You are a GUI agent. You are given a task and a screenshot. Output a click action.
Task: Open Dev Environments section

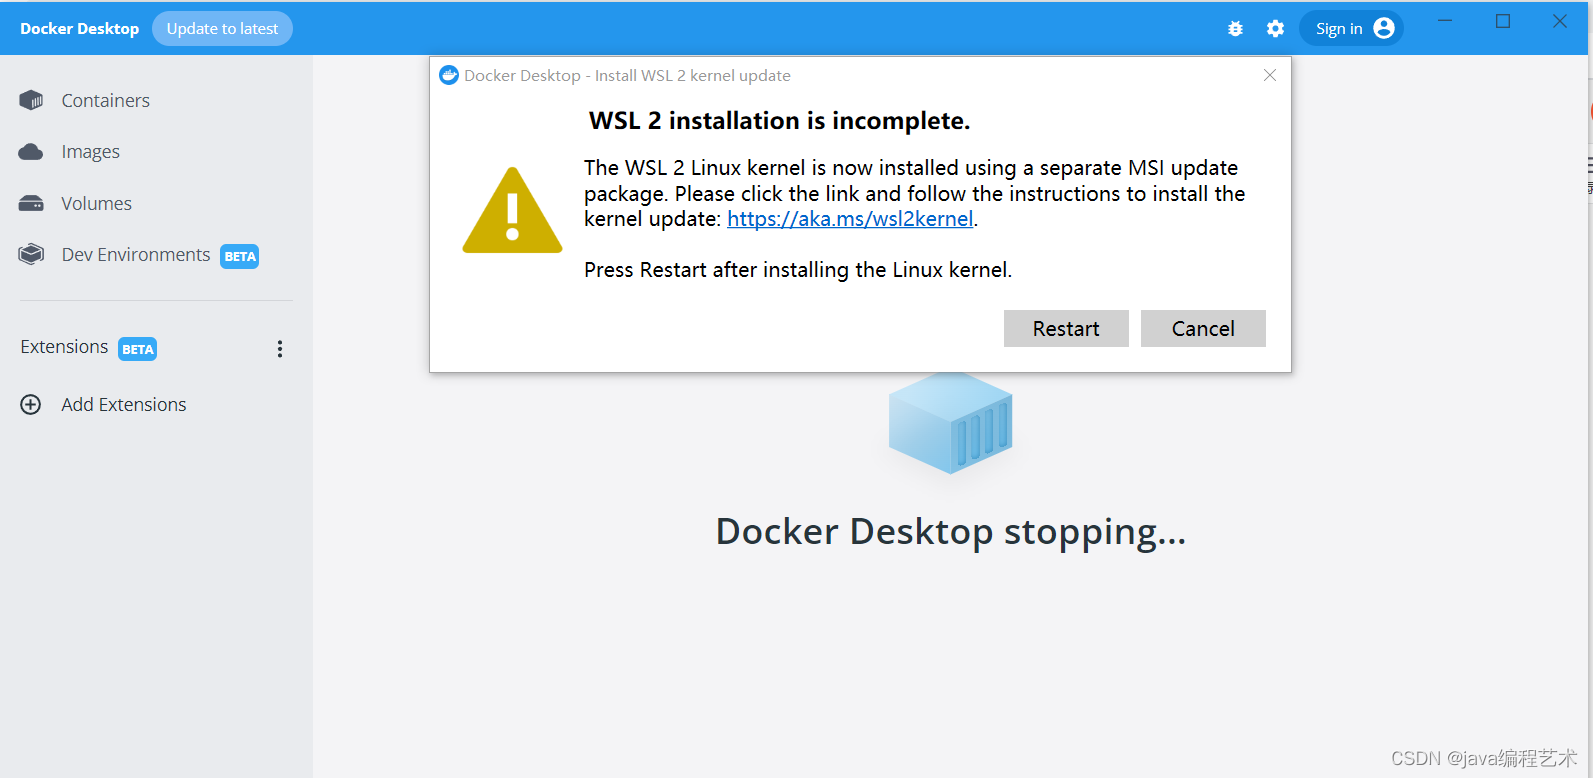[x=136, y=255]
